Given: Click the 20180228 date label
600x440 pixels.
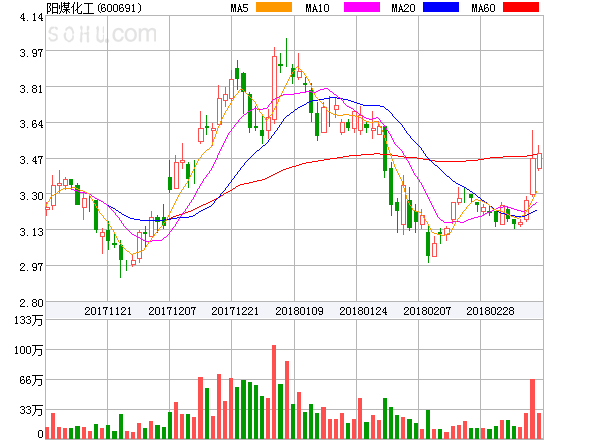Looking at the screenshot, I should [490, 311].
